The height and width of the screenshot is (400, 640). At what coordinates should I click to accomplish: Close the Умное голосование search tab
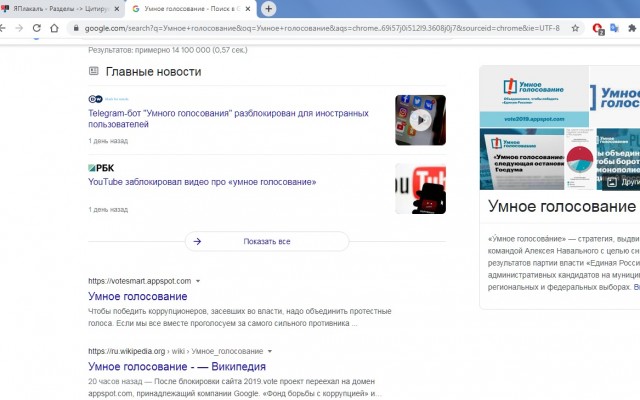(248, 9)
